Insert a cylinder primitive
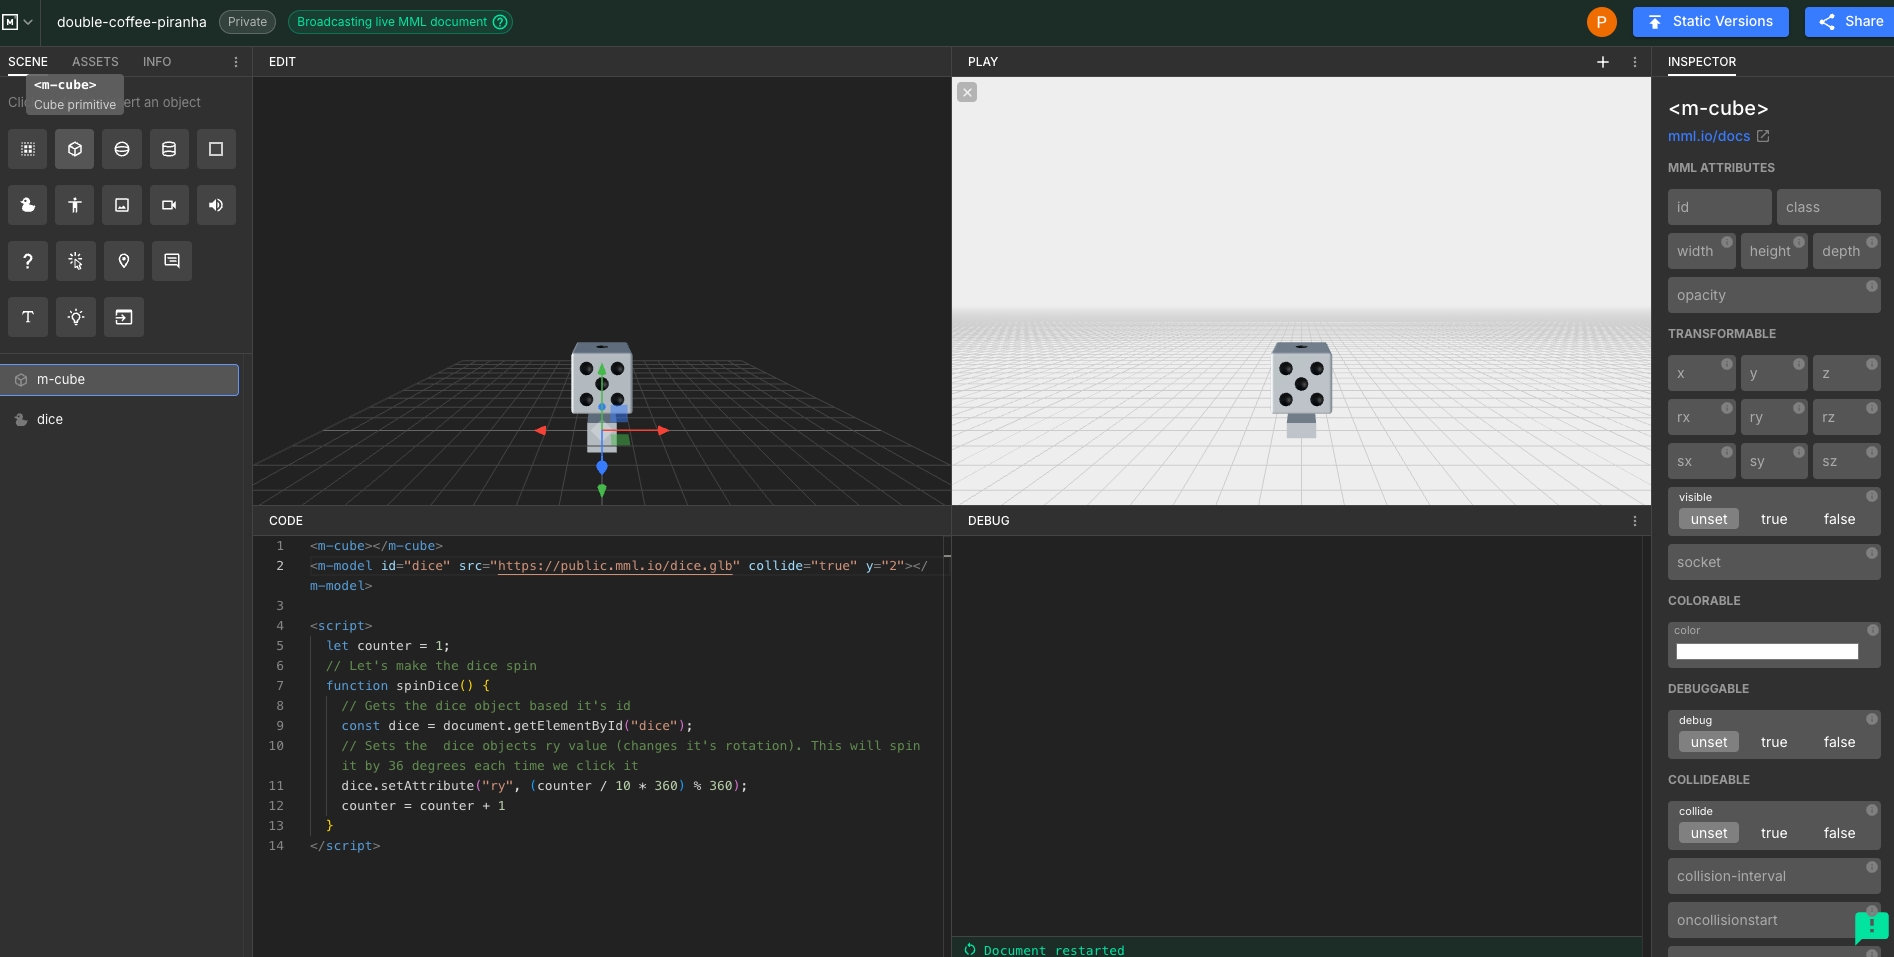 click(169, 149)
